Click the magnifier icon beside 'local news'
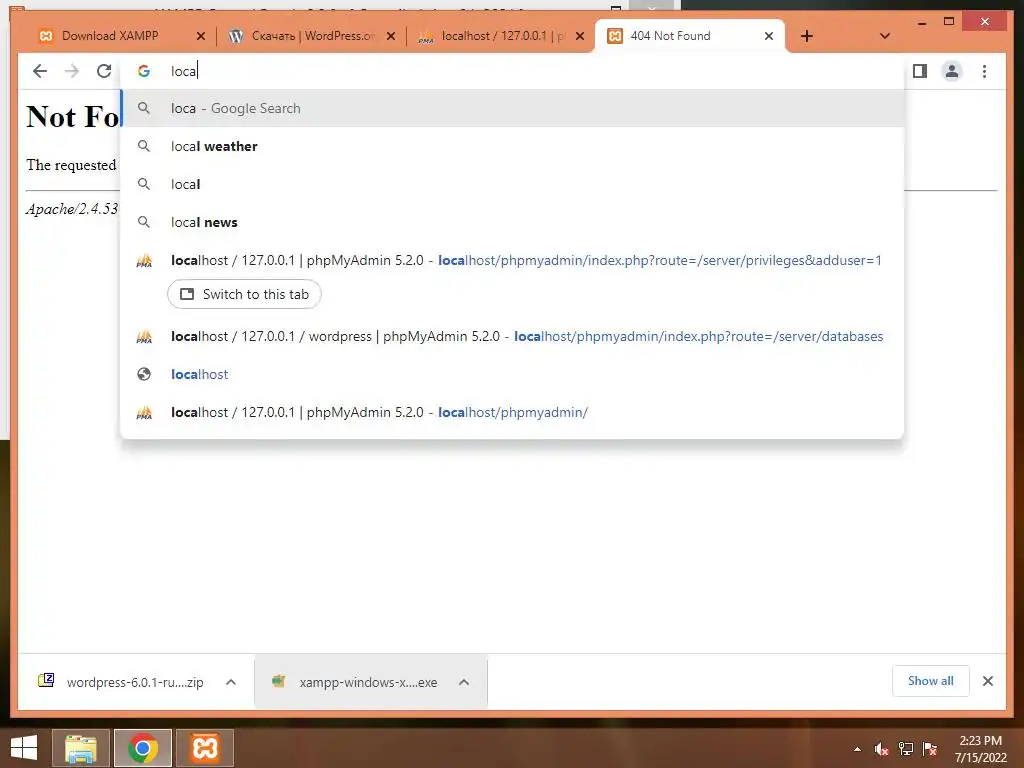Screen dimensions: 1024x768 pos(144,222)
